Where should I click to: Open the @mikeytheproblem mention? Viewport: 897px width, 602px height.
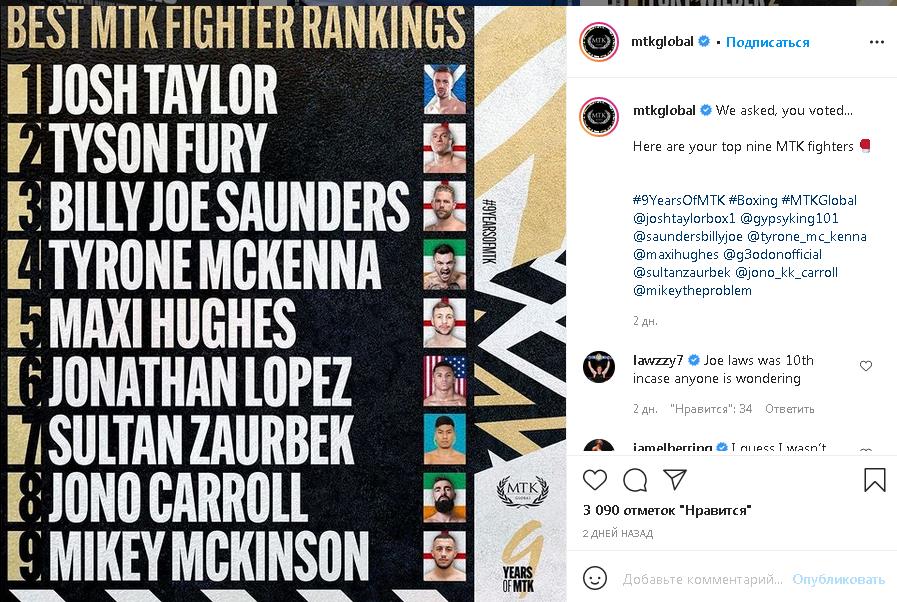[692, 290]
